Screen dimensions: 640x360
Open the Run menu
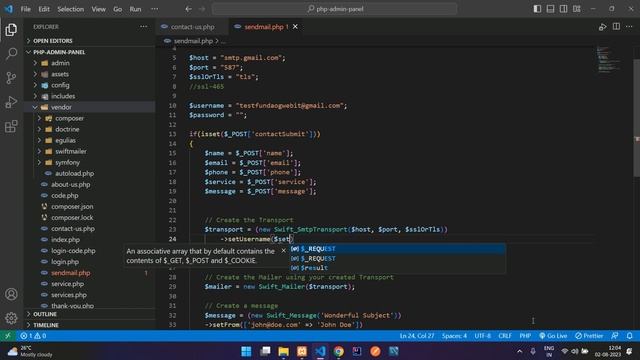136,9
